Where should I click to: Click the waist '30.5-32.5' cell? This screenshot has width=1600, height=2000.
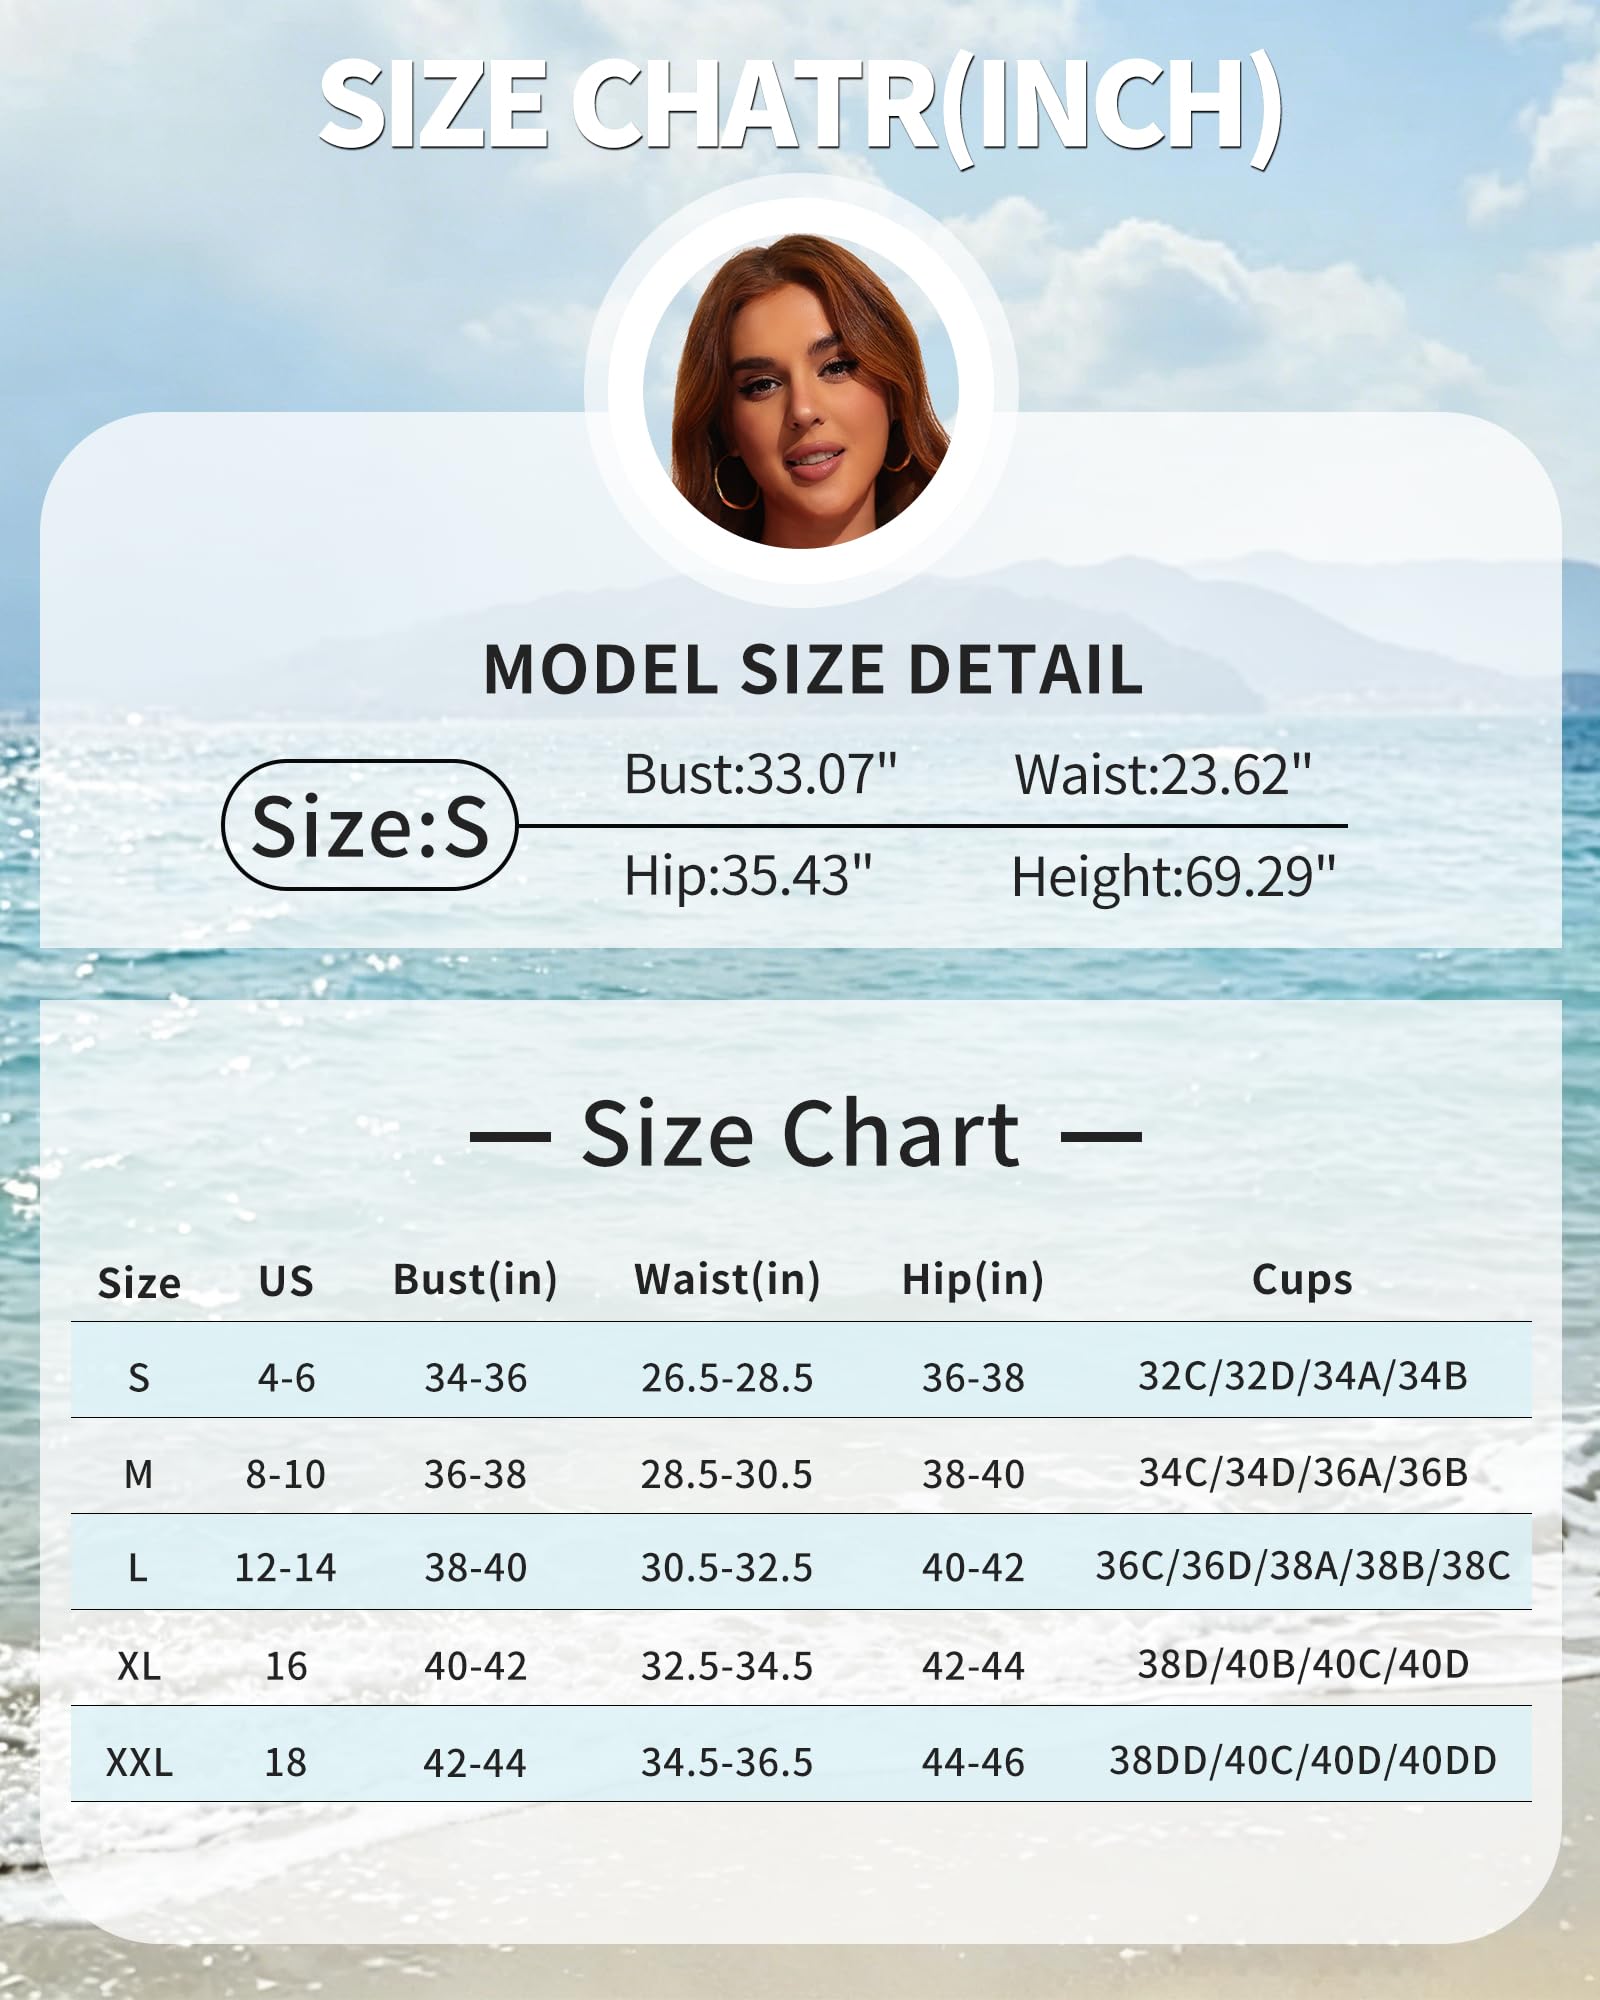pos(727,1567)
